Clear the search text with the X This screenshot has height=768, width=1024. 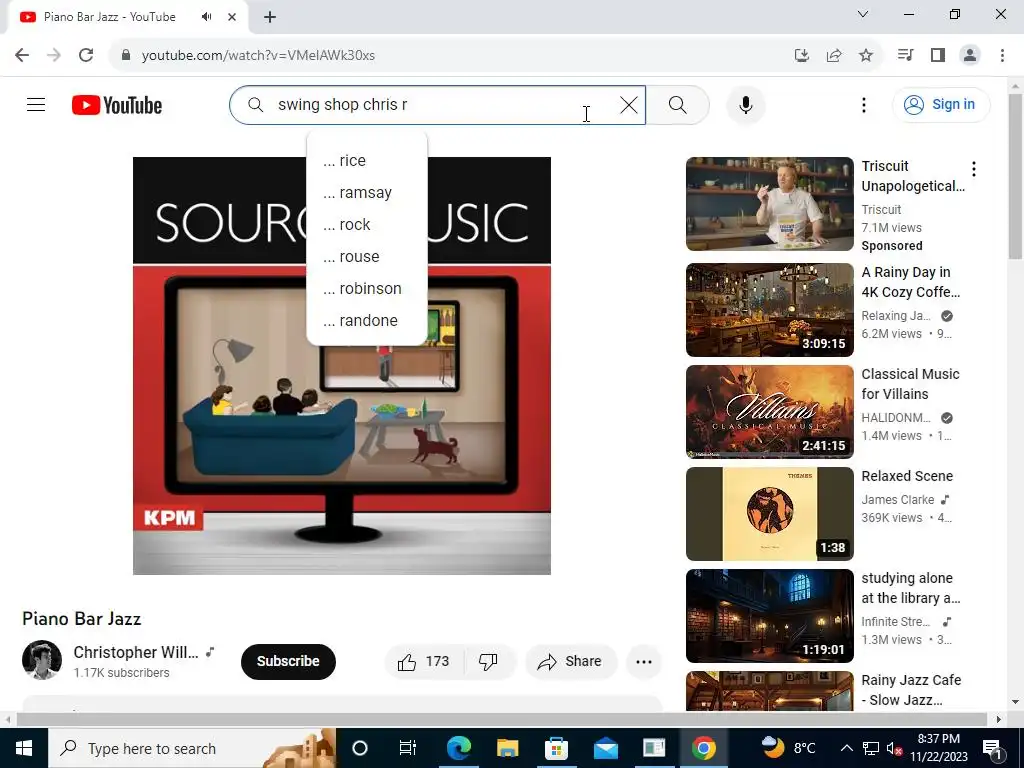click(x=628, y=104)
